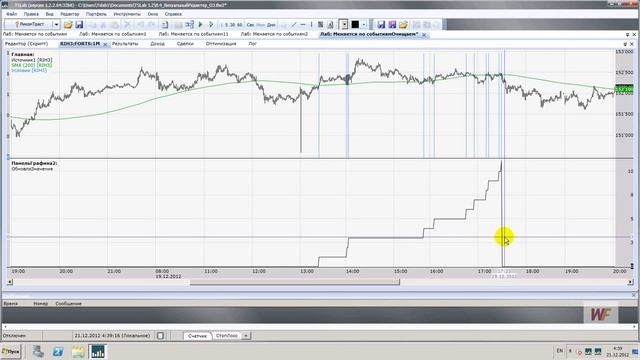This screenshot has height=360, width=640.
Task: Click the SMA (200) legend entry
Action: point(32,65)
